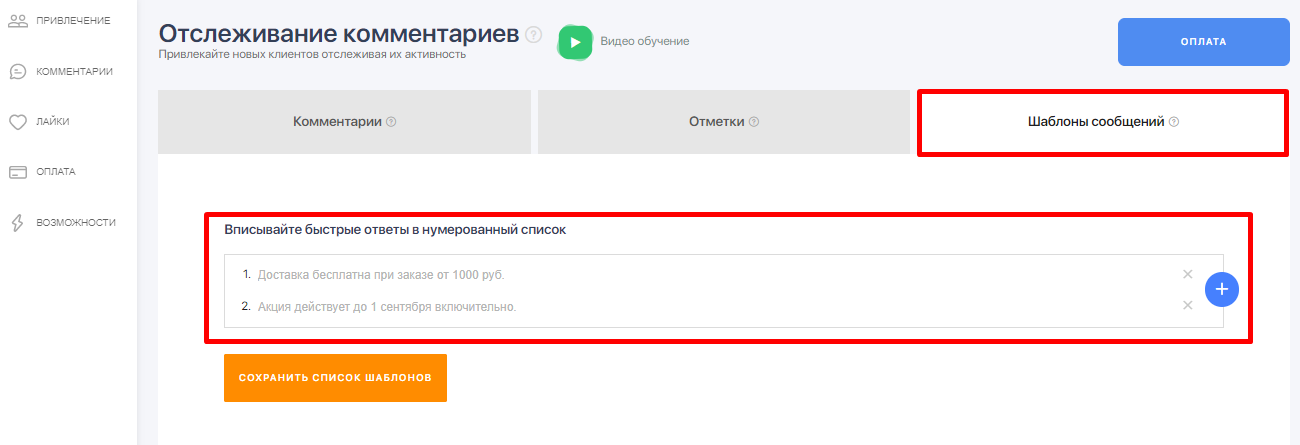Click the chat bubble icon for Комментарии
Viewport: 1300px width, 445px height.
(x=17, y=71)
